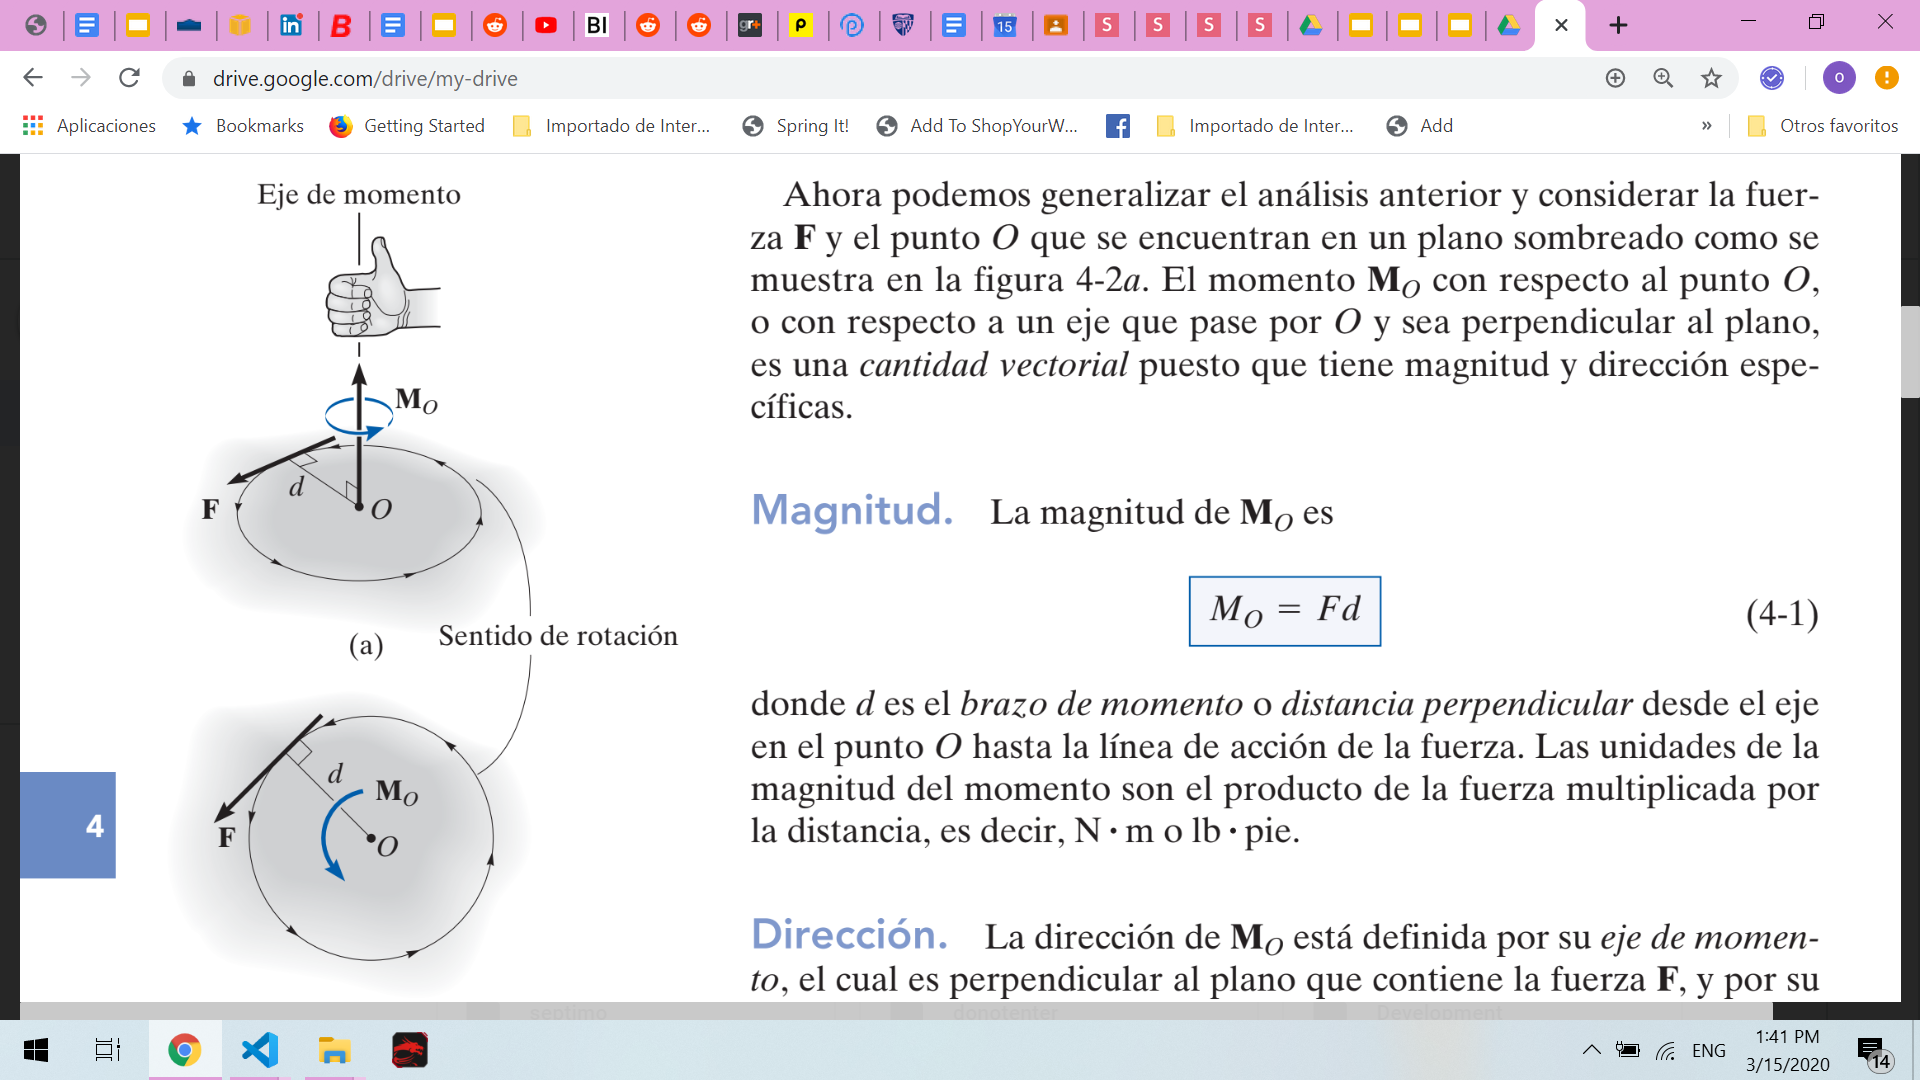Reload the current page
Screen dimensions: 1920x1080
pyautogui.click(x=129, y=78)
